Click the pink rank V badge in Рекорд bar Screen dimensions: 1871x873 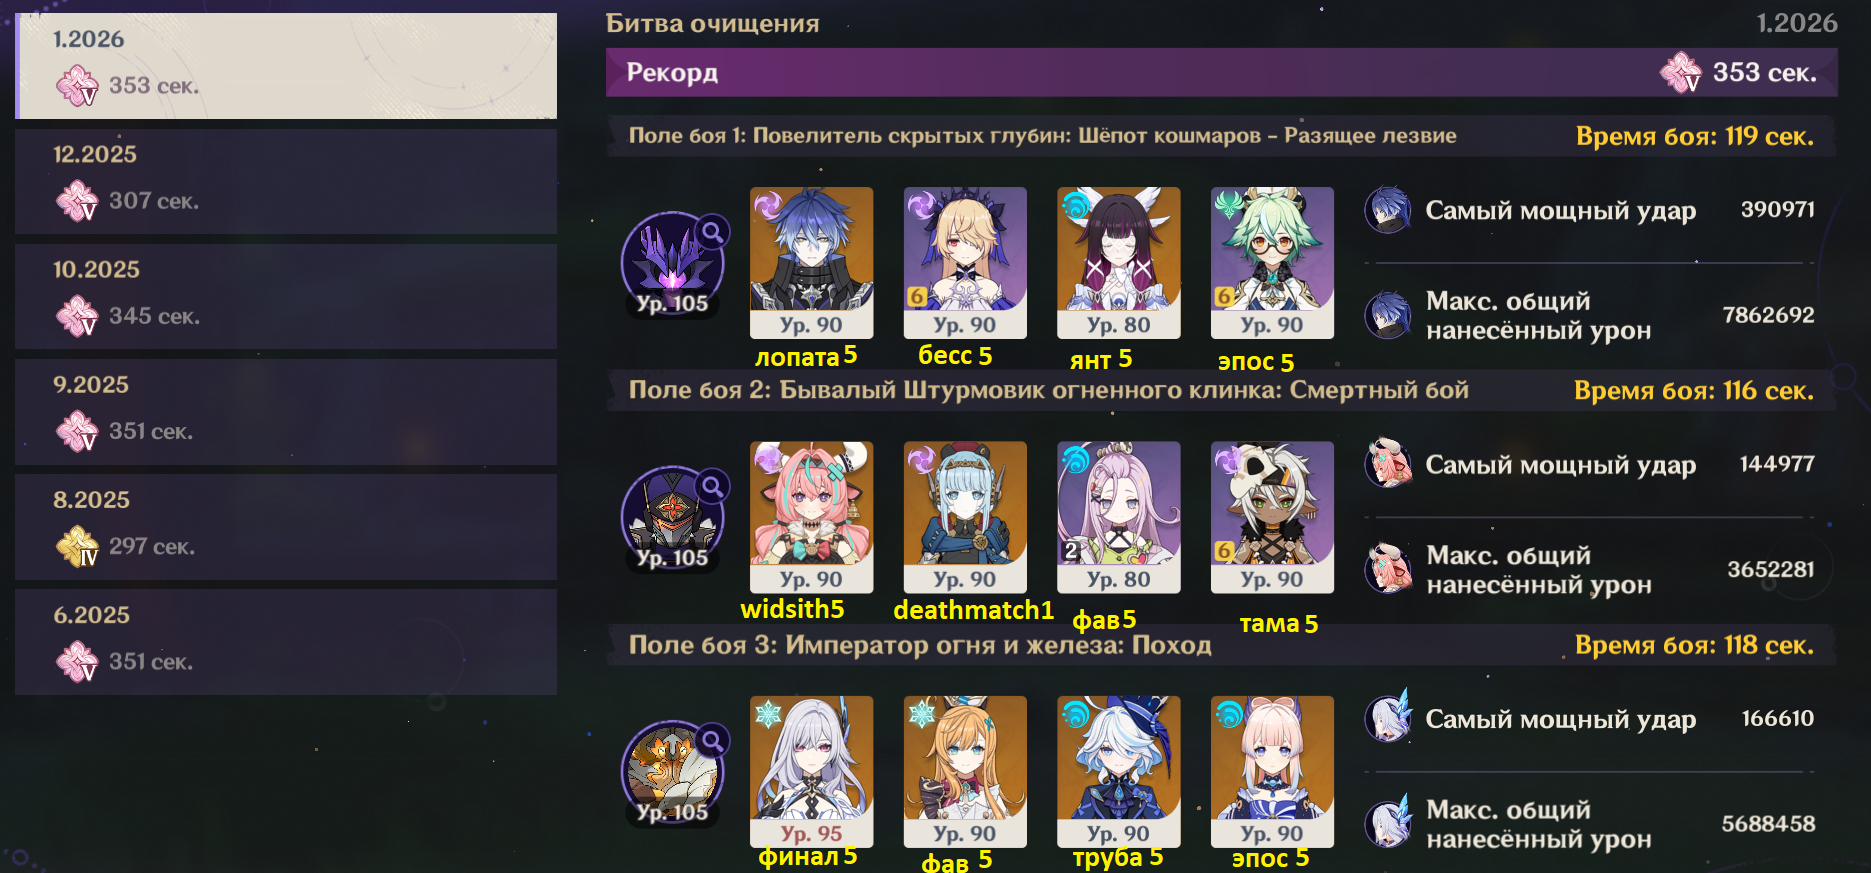click(1680, 72)
